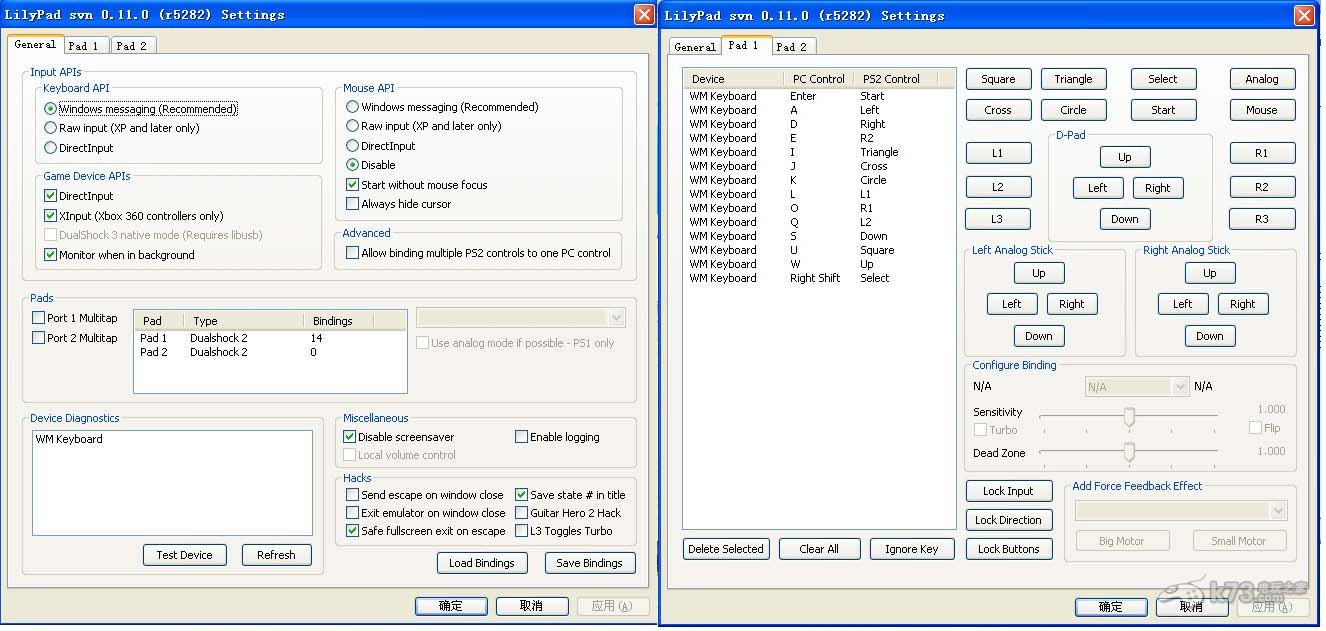Click Clear All bindings button
Image resolution: width=1326 pixels, height=631 pixels.
819,549
